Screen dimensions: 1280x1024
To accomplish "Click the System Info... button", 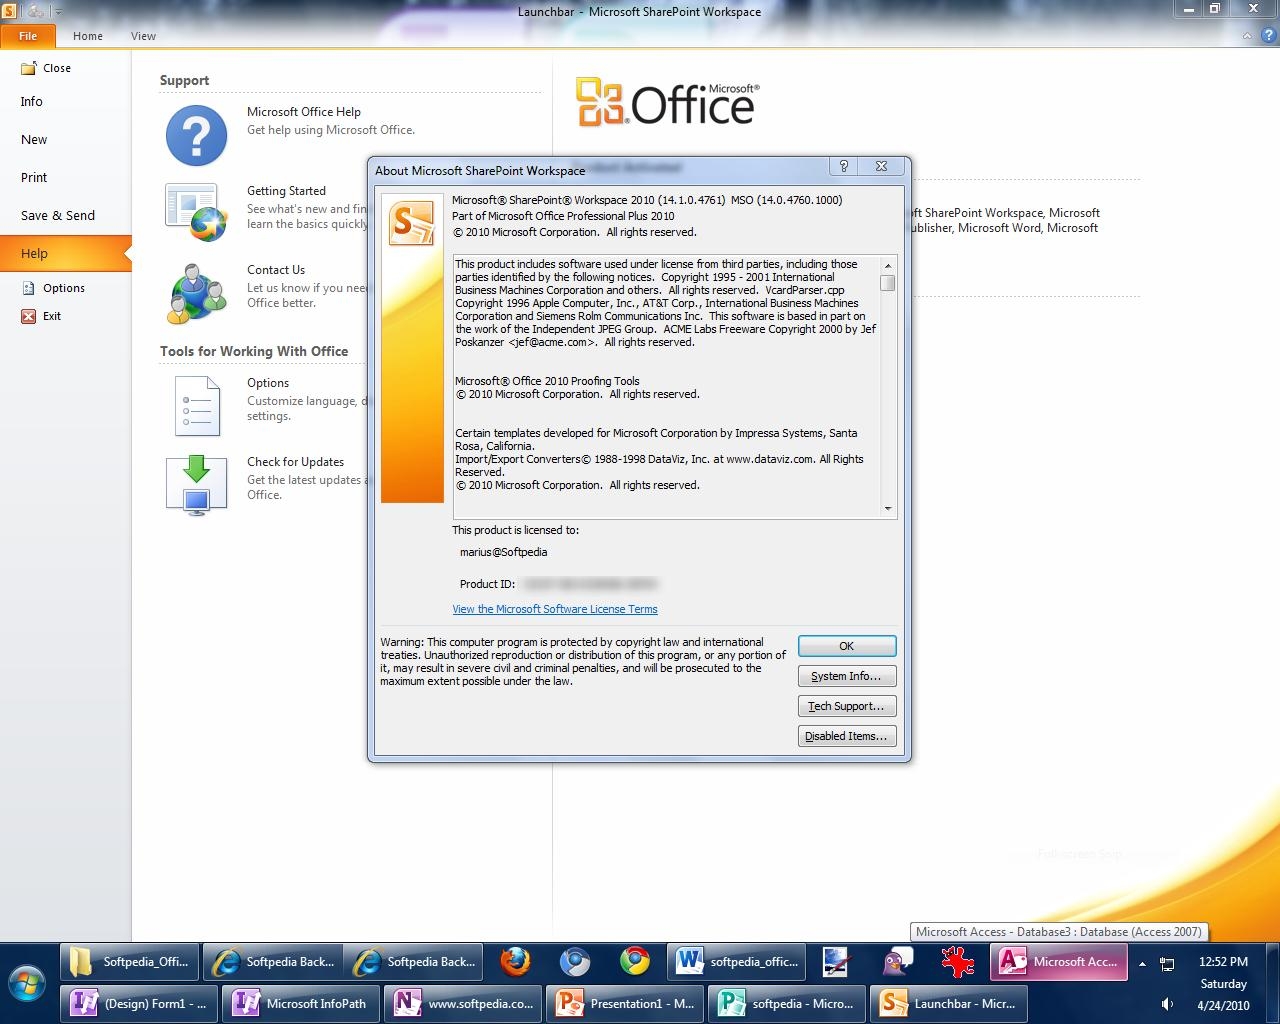I will point(846,676).
